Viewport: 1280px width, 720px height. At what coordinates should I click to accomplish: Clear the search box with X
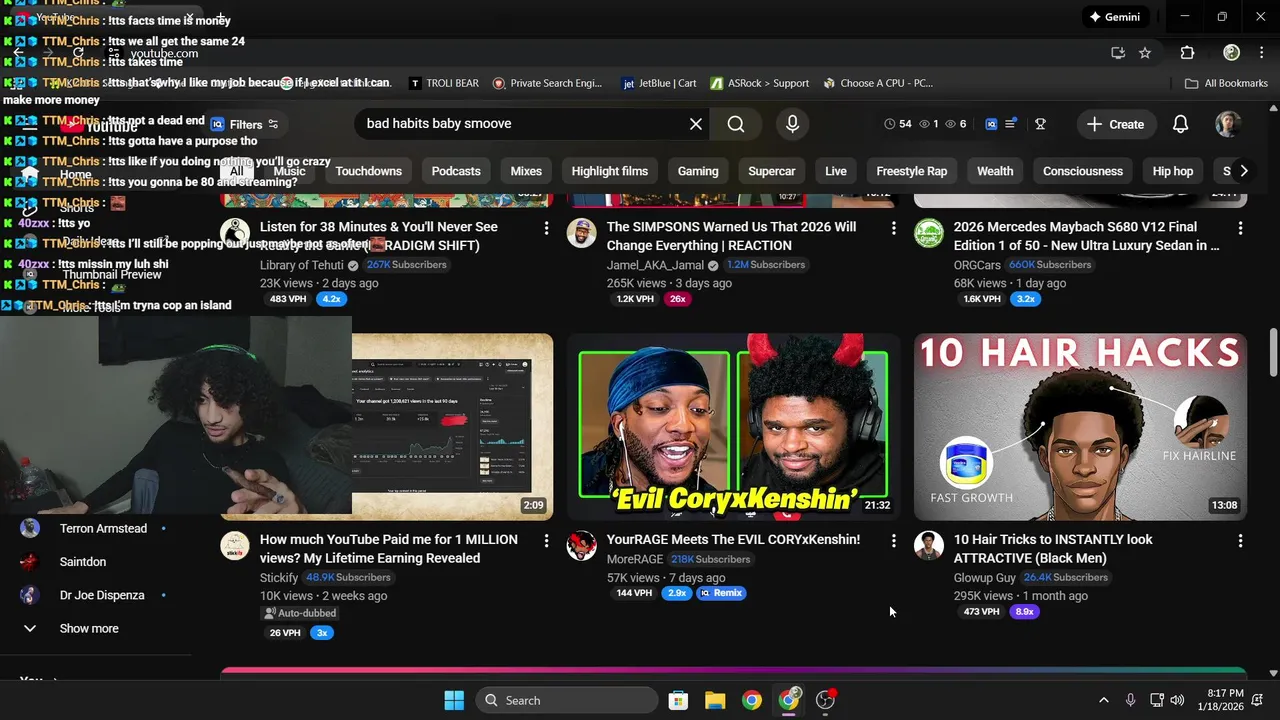tap(696, 124)
